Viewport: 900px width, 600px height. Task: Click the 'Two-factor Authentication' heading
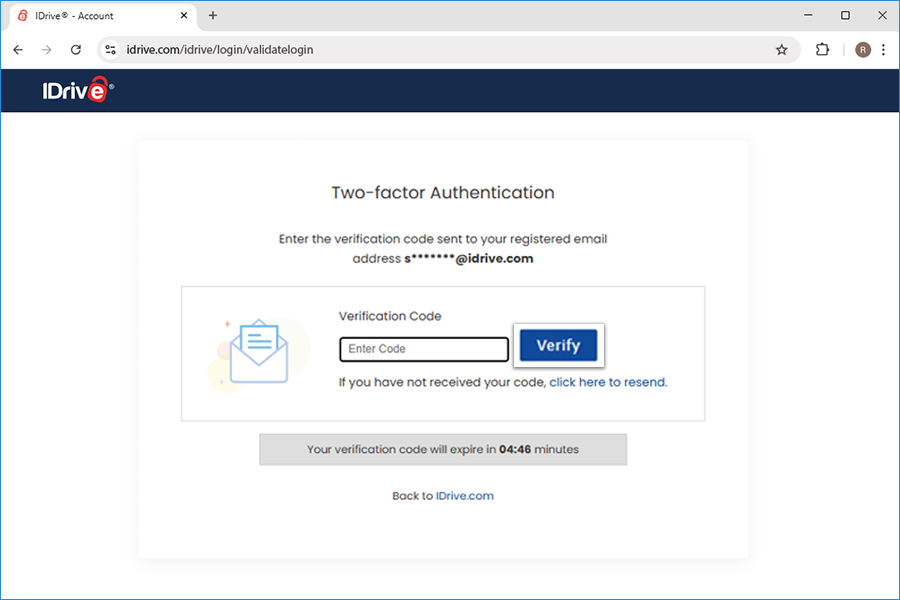pos(443,193)
